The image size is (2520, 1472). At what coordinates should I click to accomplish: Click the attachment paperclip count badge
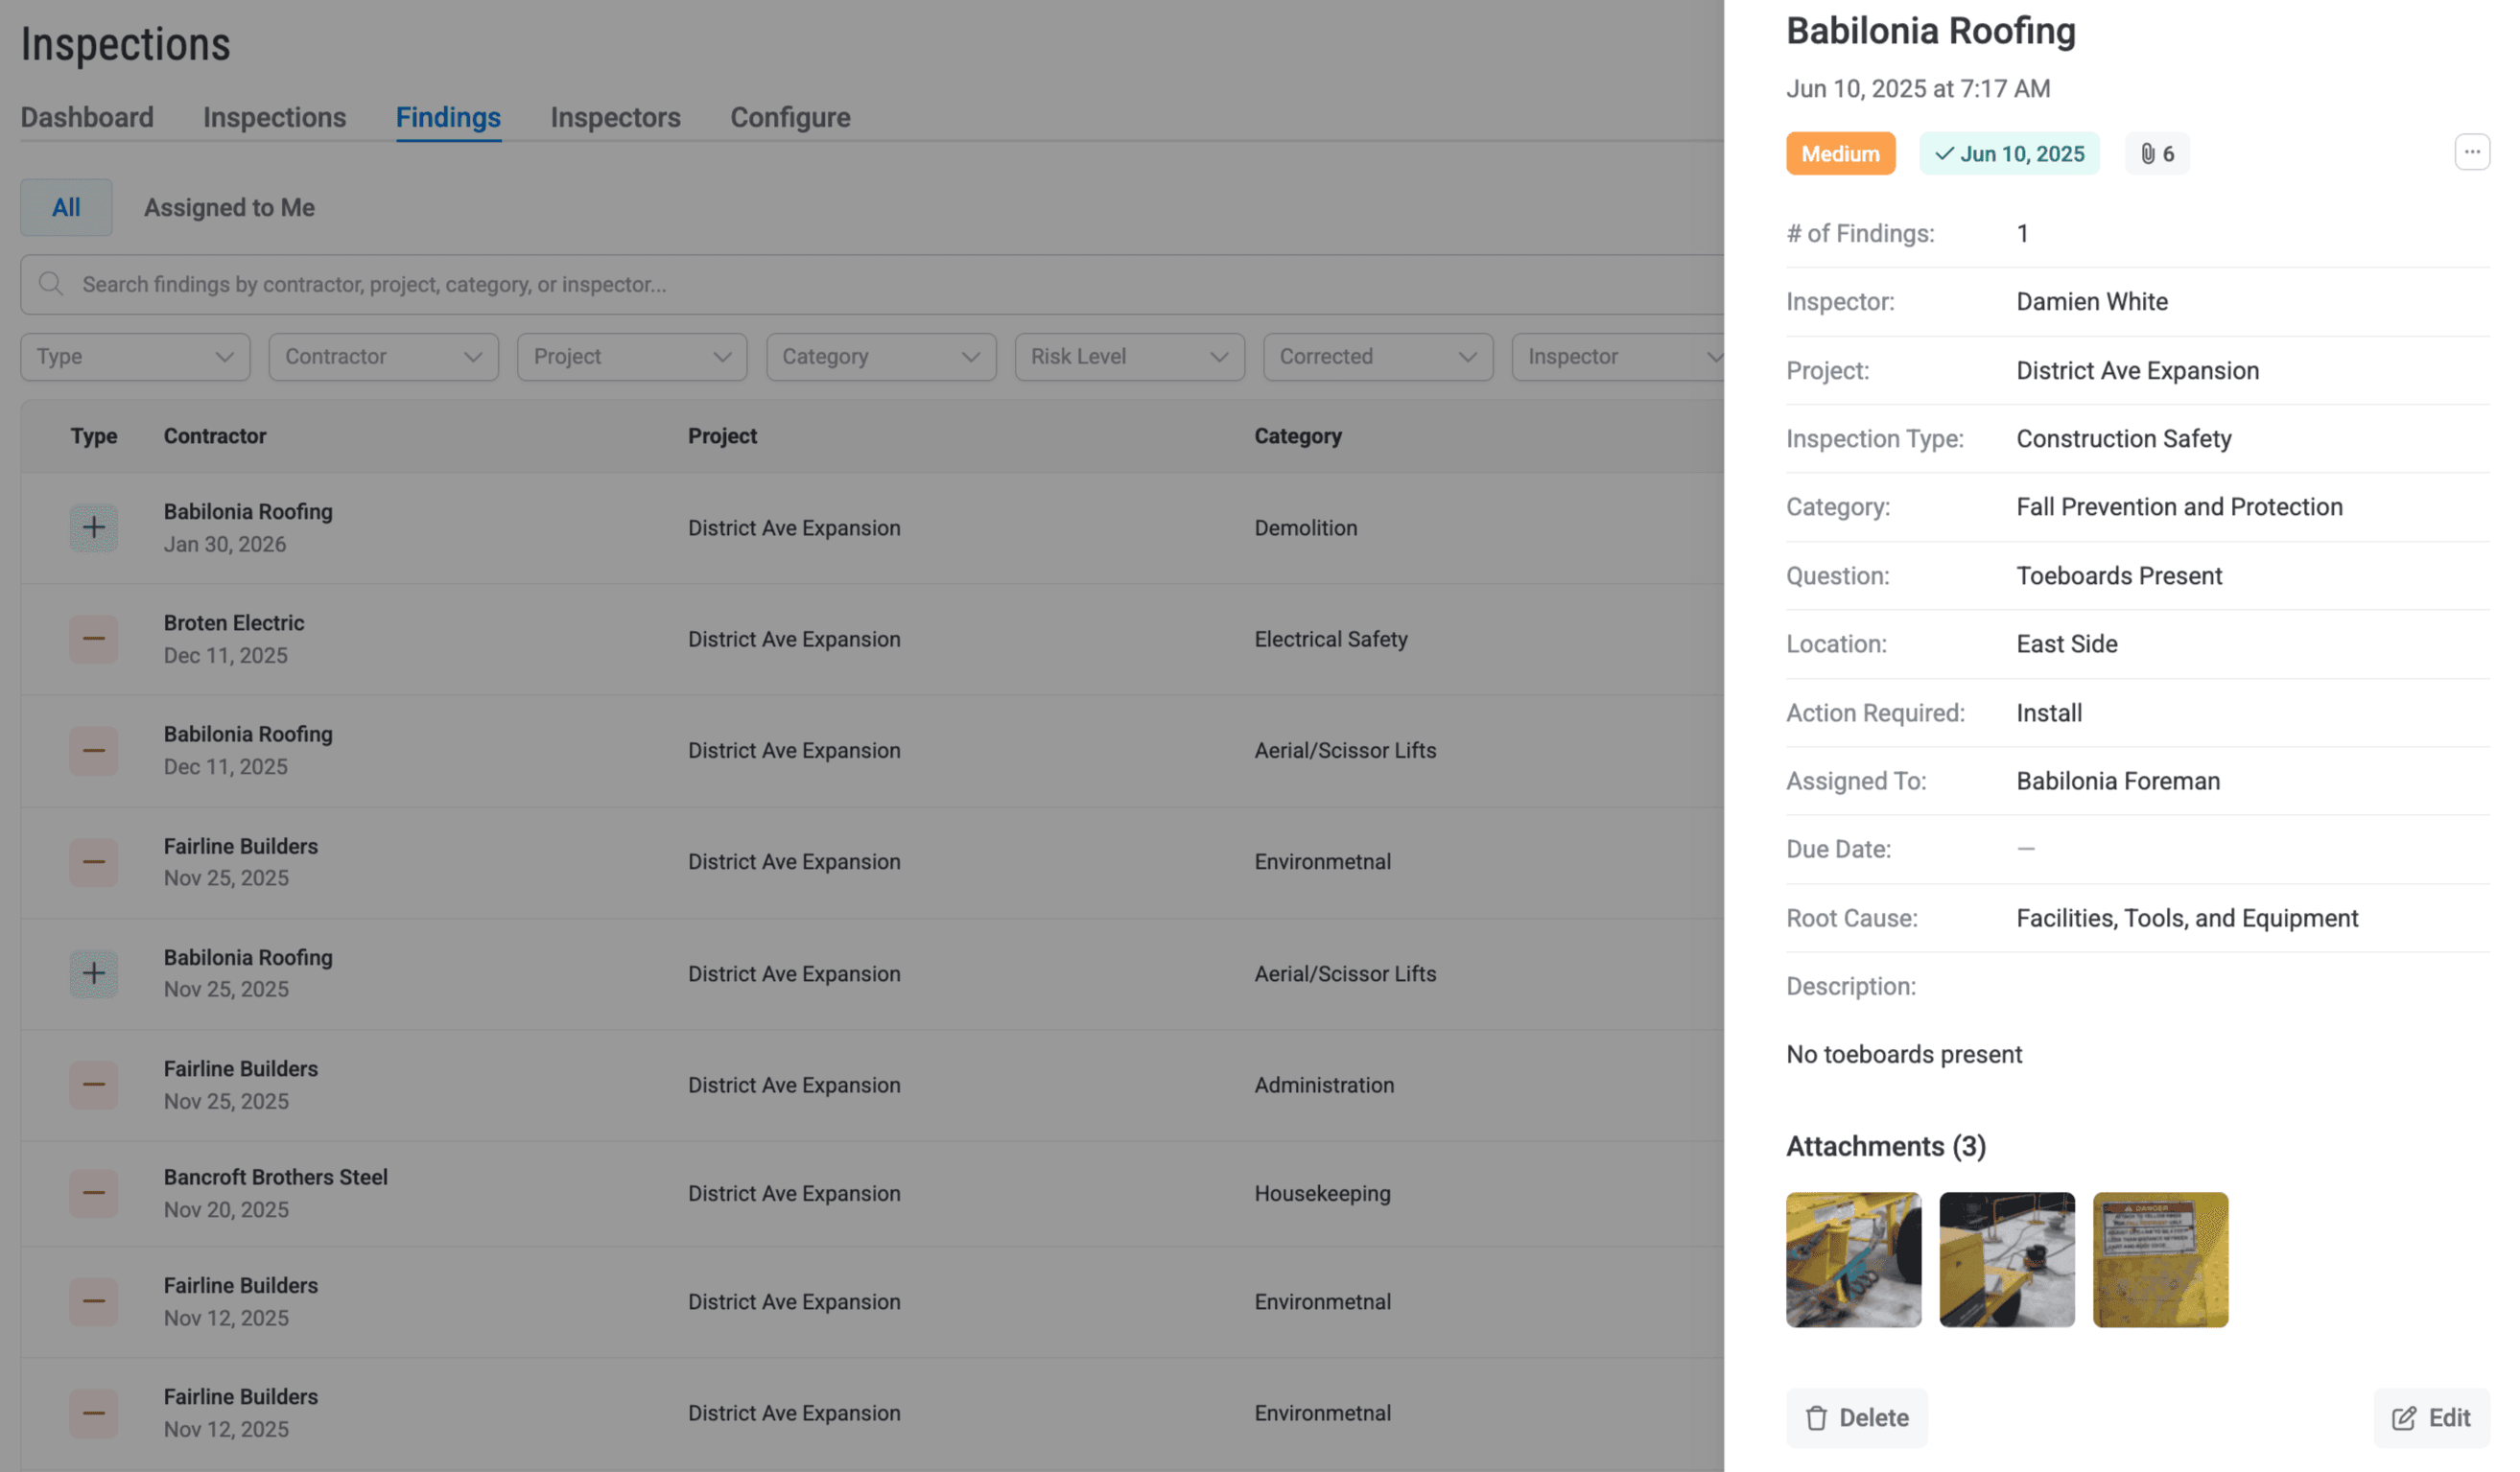[x=2156, y=154]
